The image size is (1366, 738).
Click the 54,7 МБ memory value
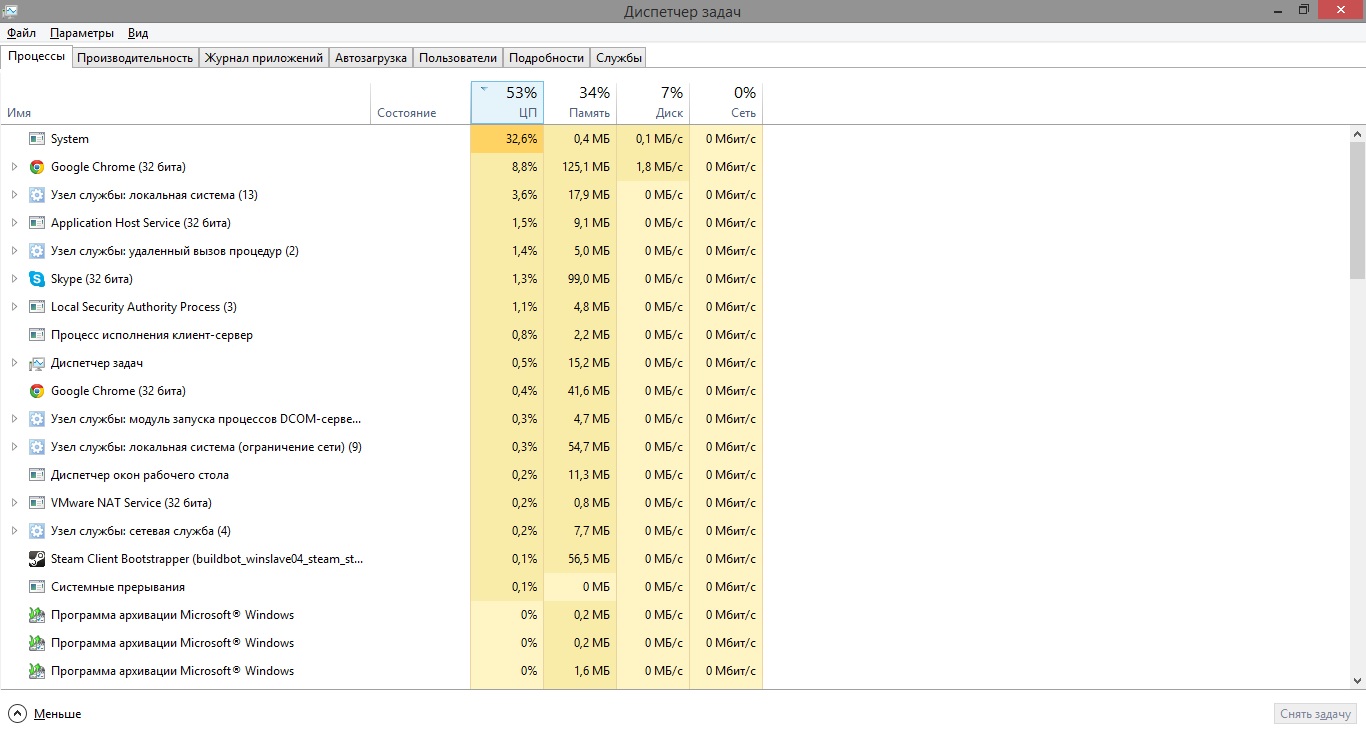[580, 447]
